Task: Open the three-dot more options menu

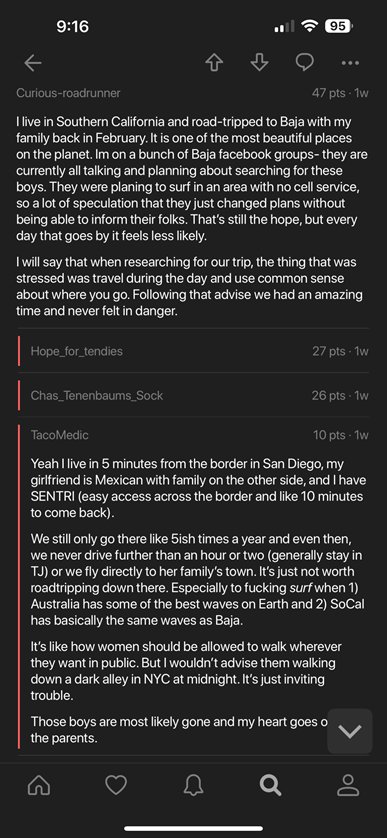Action: 350,63
